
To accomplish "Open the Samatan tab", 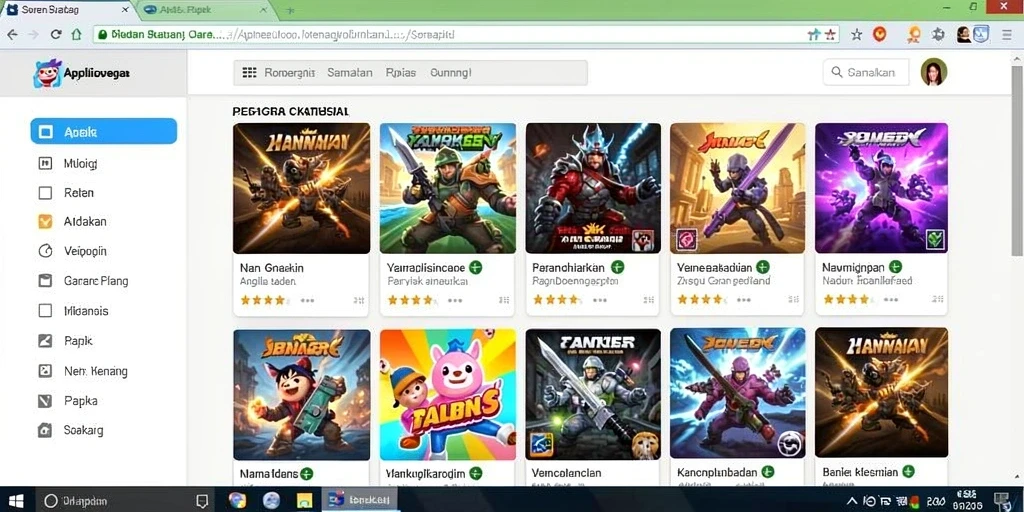I will point(349,72).
